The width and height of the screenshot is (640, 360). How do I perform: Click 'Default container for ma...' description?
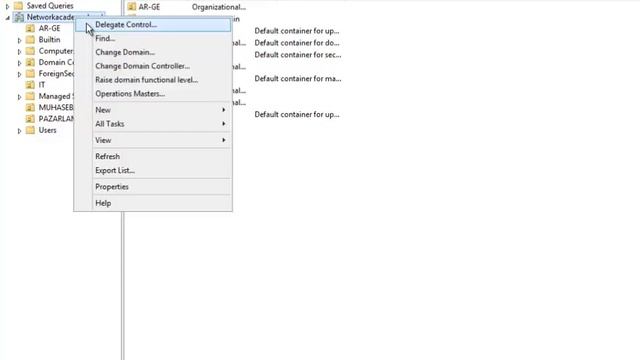(x=298, y=79)
